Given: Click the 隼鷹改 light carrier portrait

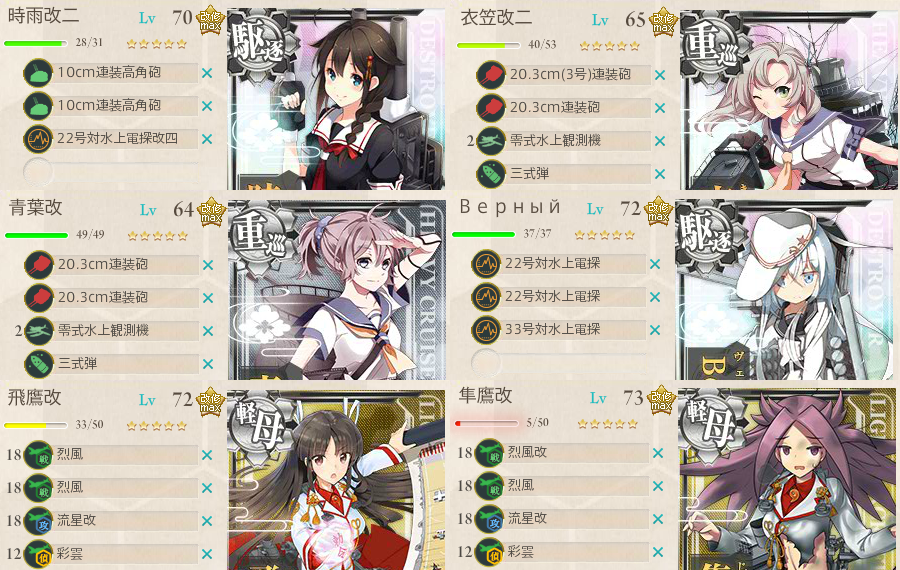Looking at the screenshot, I should point(786,479).
